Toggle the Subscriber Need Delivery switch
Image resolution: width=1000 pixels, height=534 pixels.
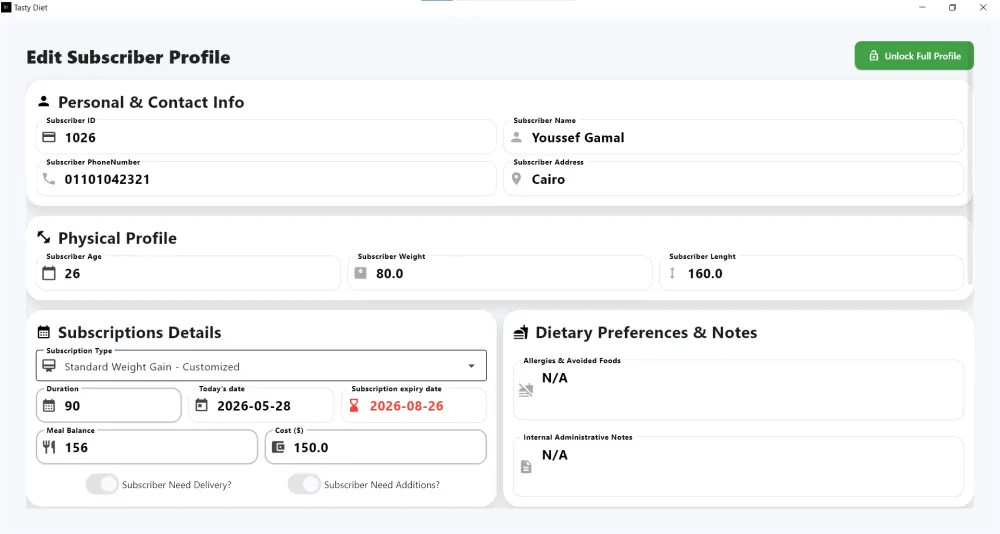tap(102, 484)
